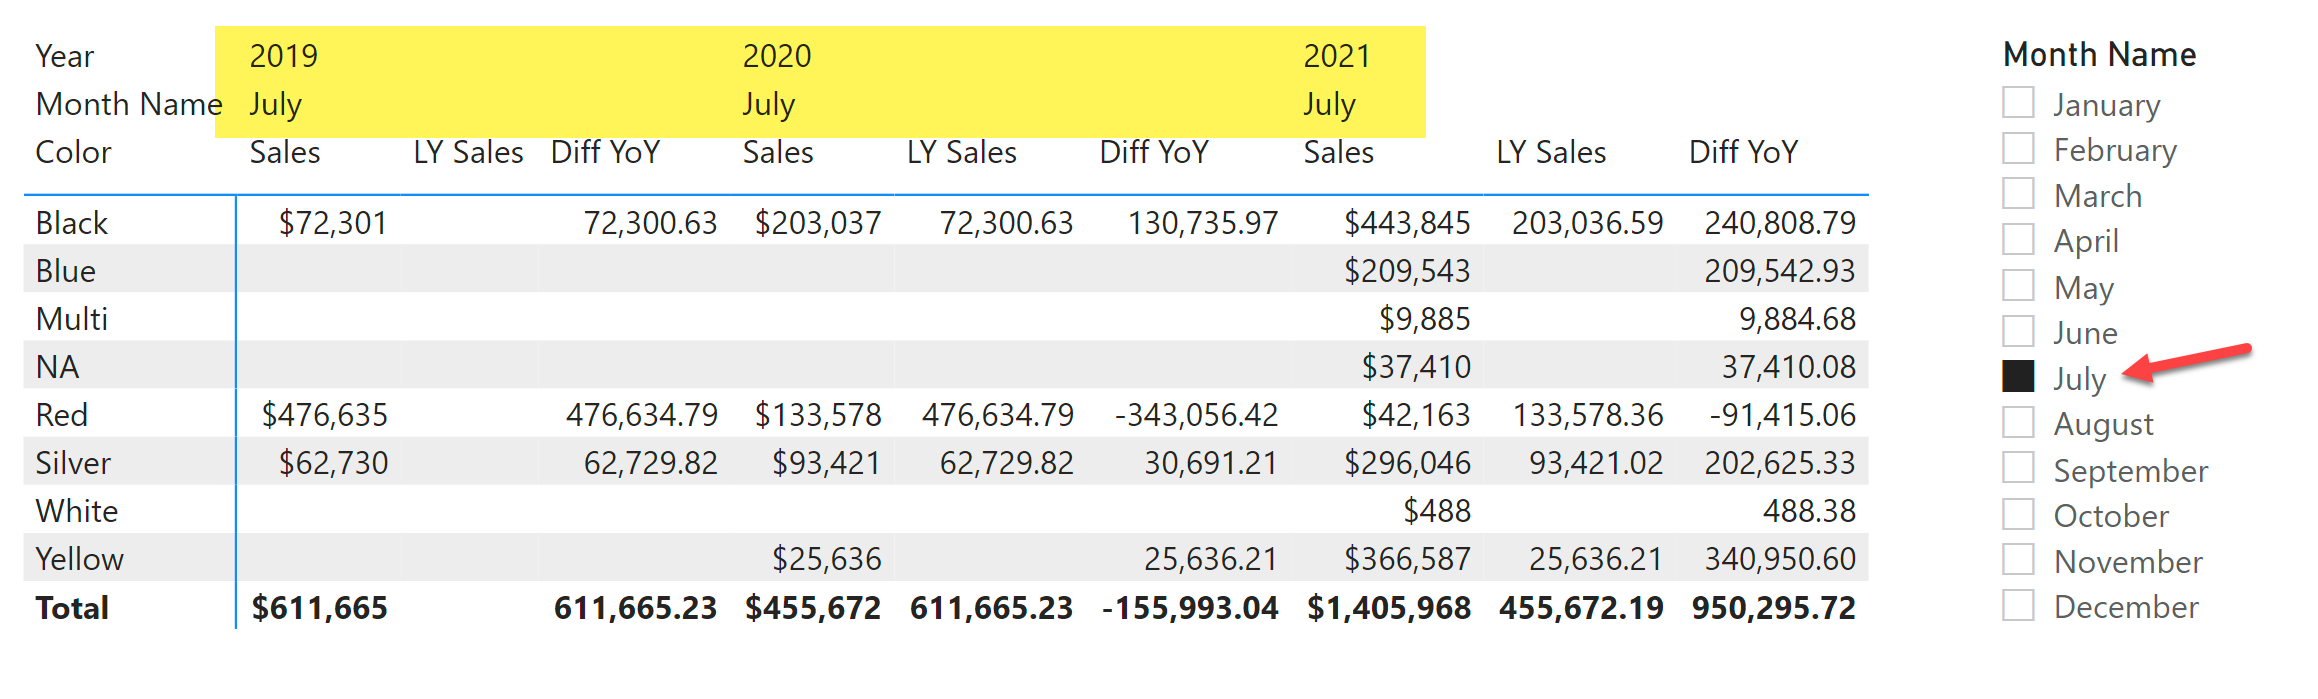2318x699 pixels.
Task: Click the Year header label
Action: pyautogui.click(x=64, y=56)
